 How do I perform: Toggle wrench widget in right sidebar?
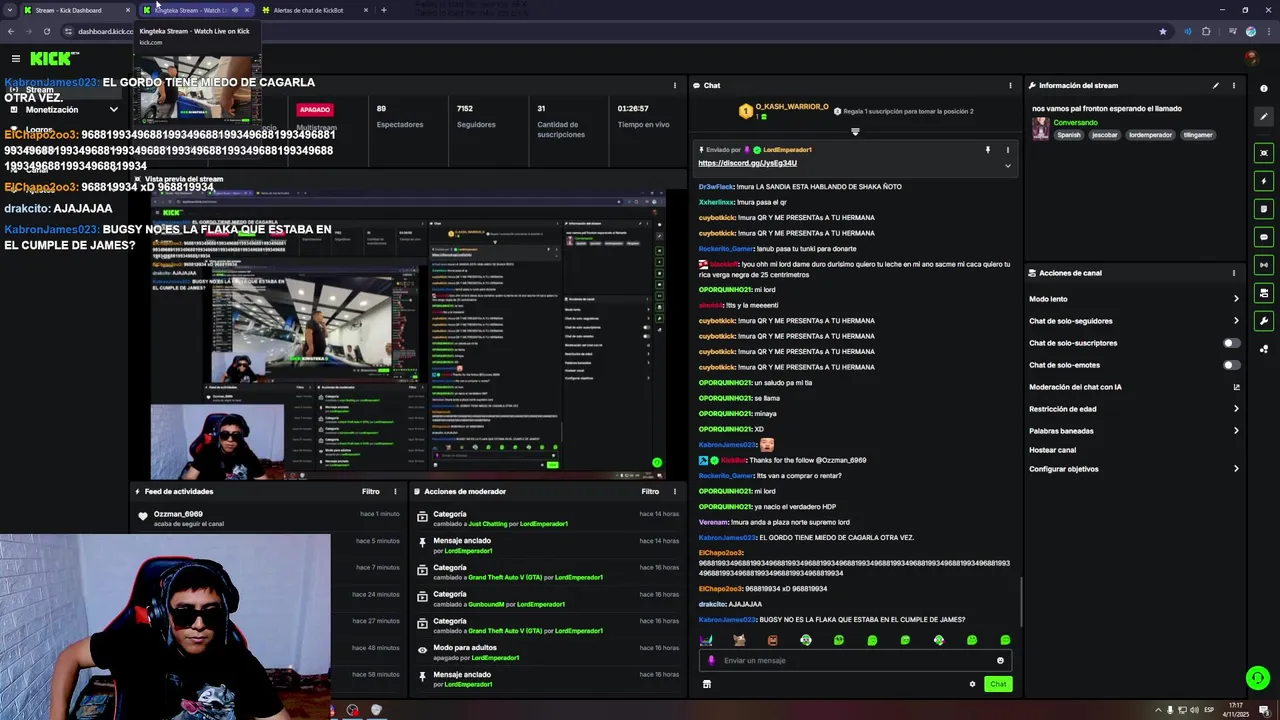click(x=1264, y=321)
